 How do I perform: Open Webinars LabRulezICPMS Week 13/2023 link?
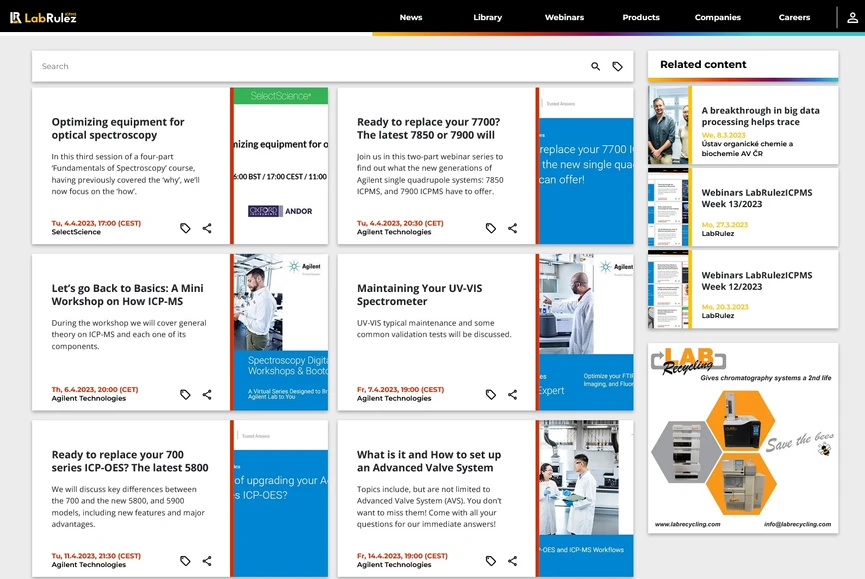click(756, 198)
